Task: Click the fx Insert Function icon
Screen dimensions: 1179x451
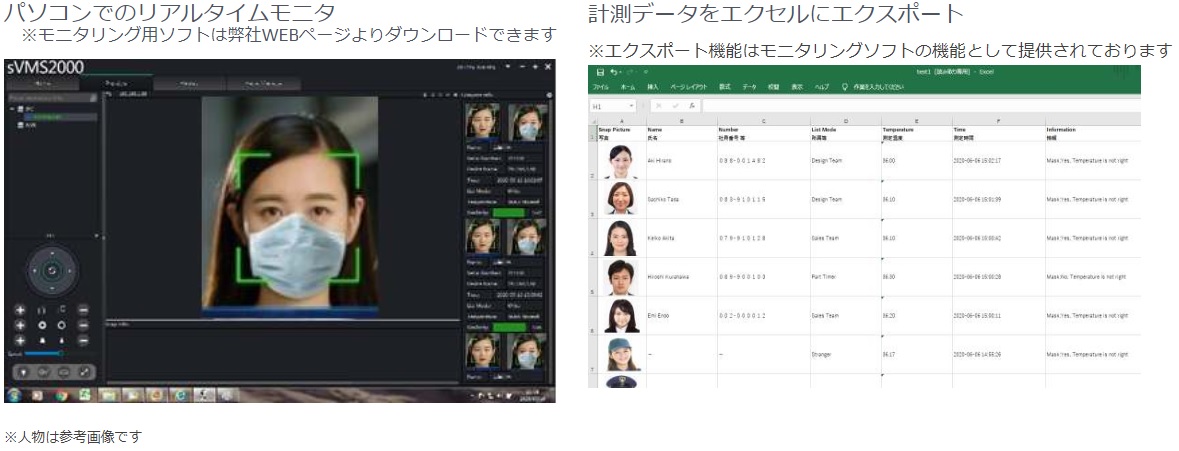Action: (691, 106)
